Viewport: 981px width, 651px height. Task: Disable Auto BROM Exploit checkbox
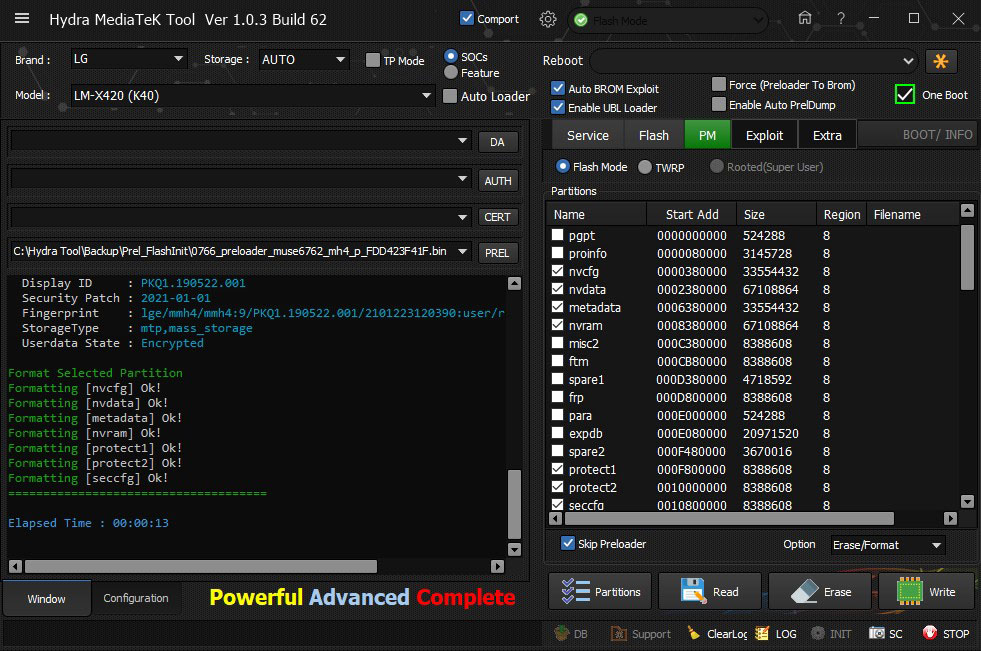[558, 89]
